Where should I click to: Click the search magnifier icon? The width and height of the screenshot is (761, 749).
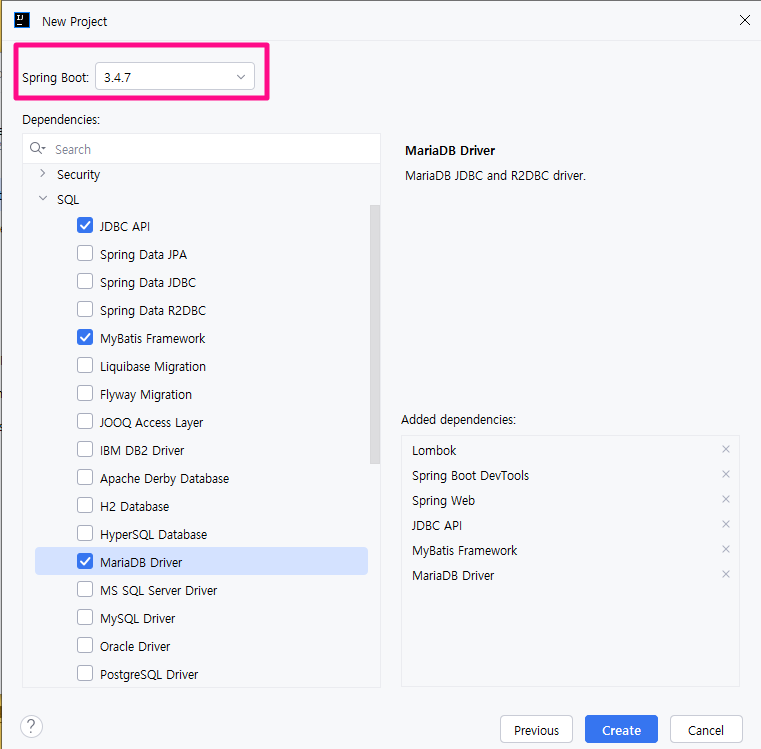(x=37, y=148)
